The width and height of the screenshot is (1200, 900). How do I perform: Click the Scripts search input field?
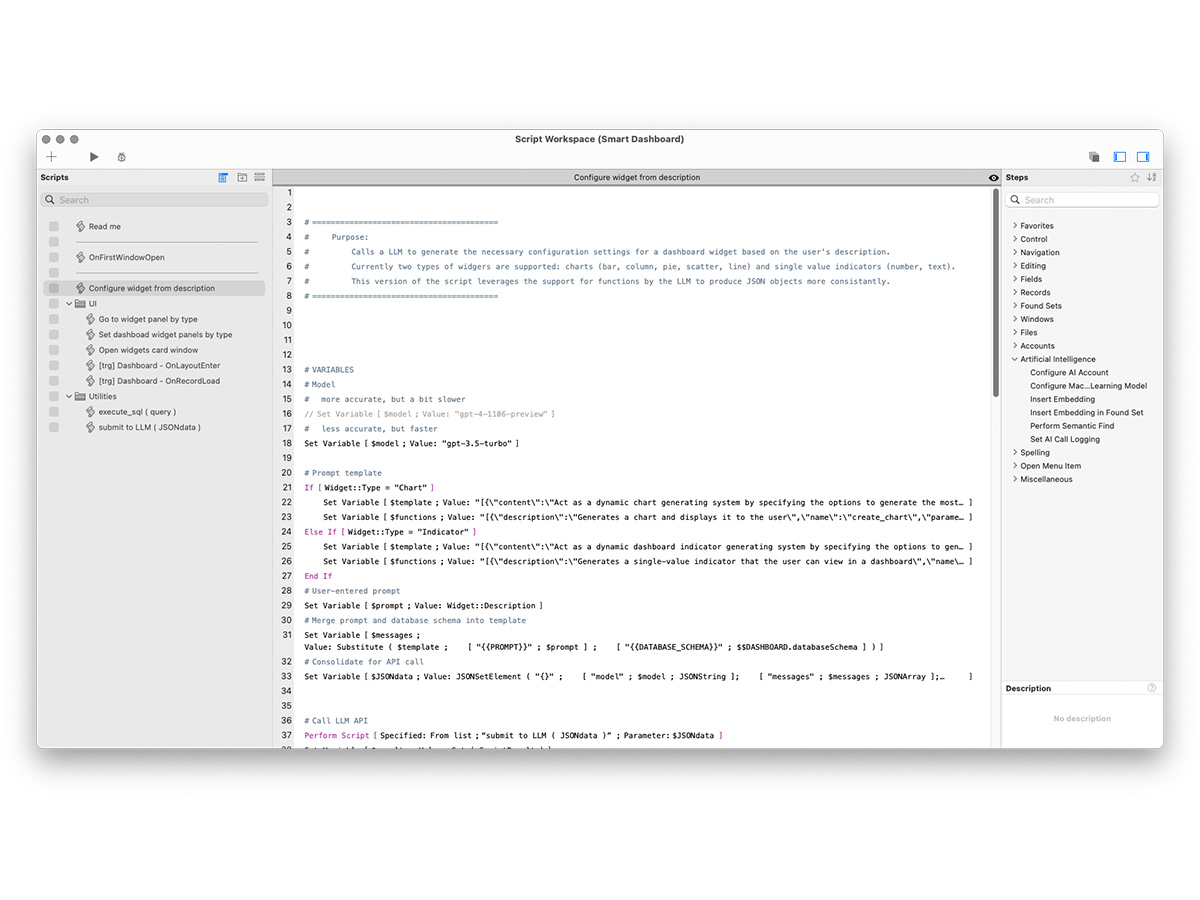[x=155, y=200]
